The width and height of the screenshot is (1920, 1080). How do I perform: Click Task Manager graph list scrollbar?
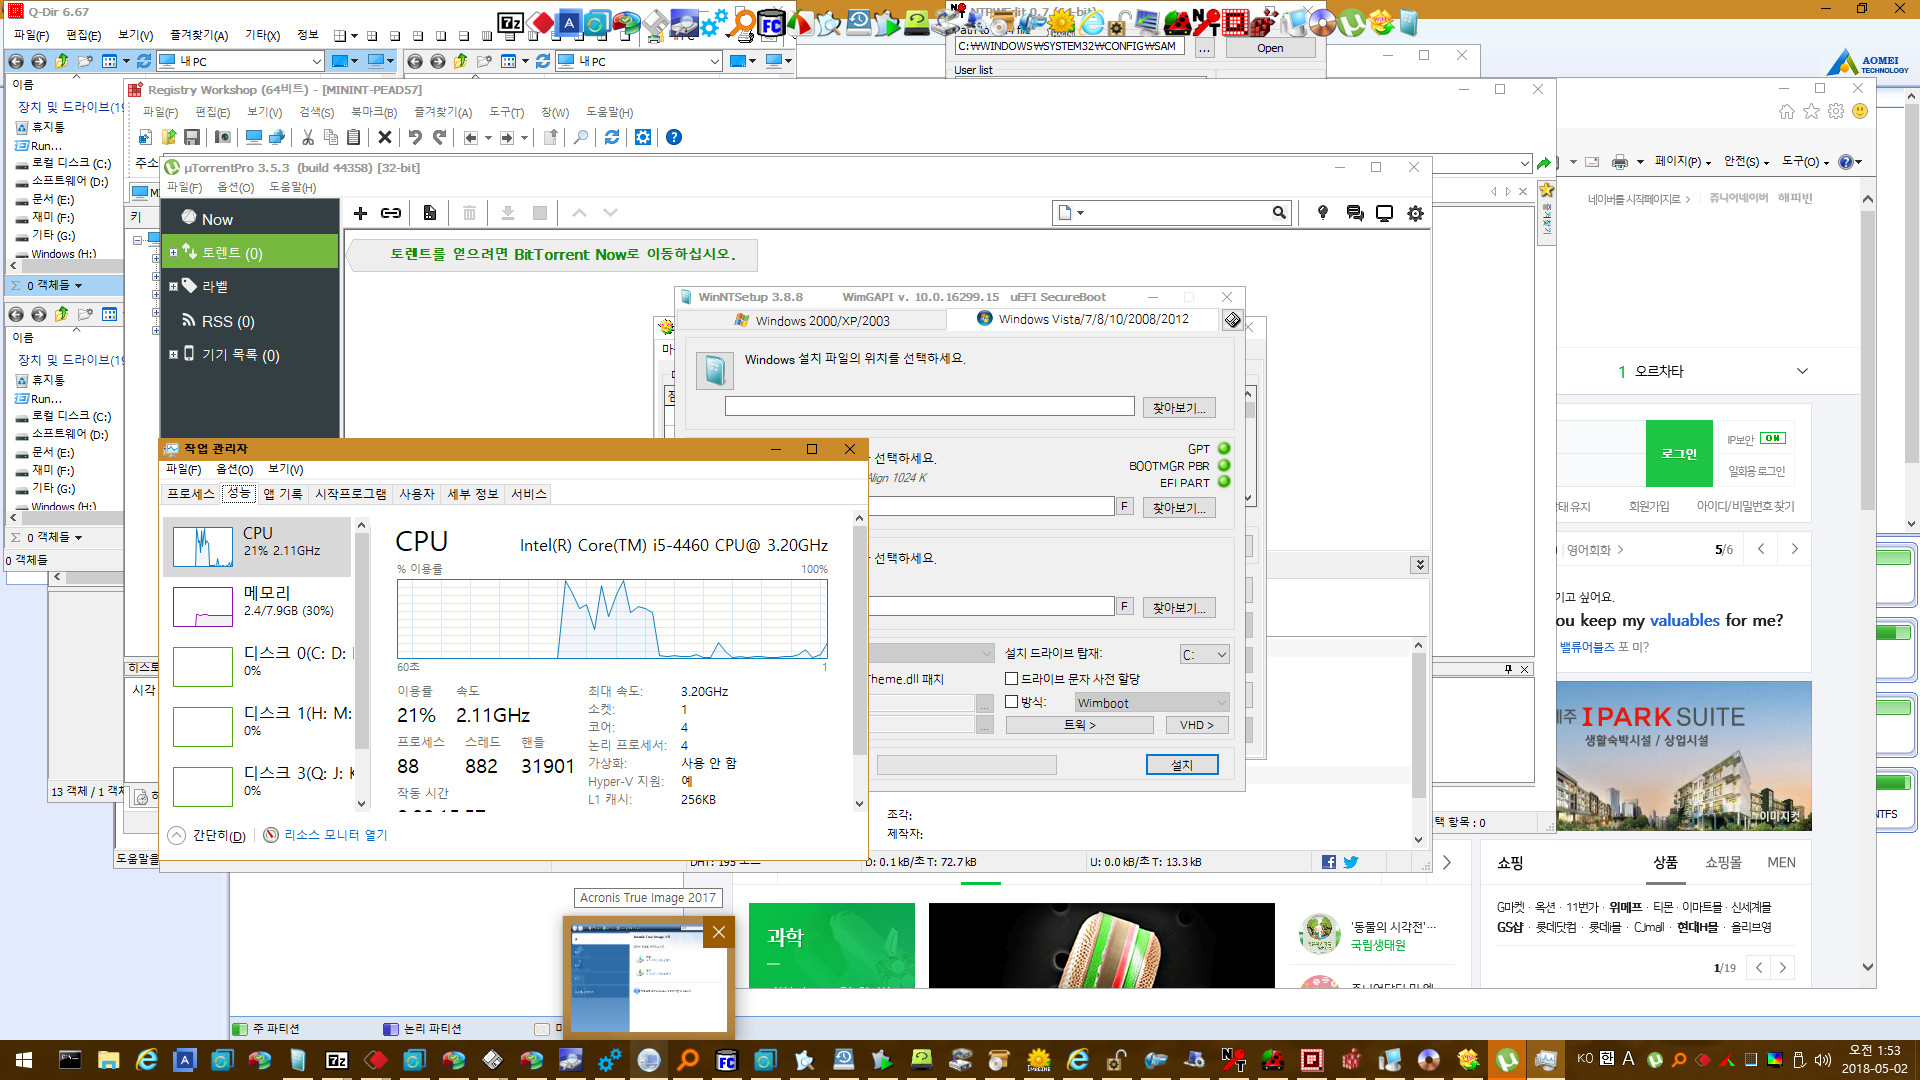coord(362,663)
